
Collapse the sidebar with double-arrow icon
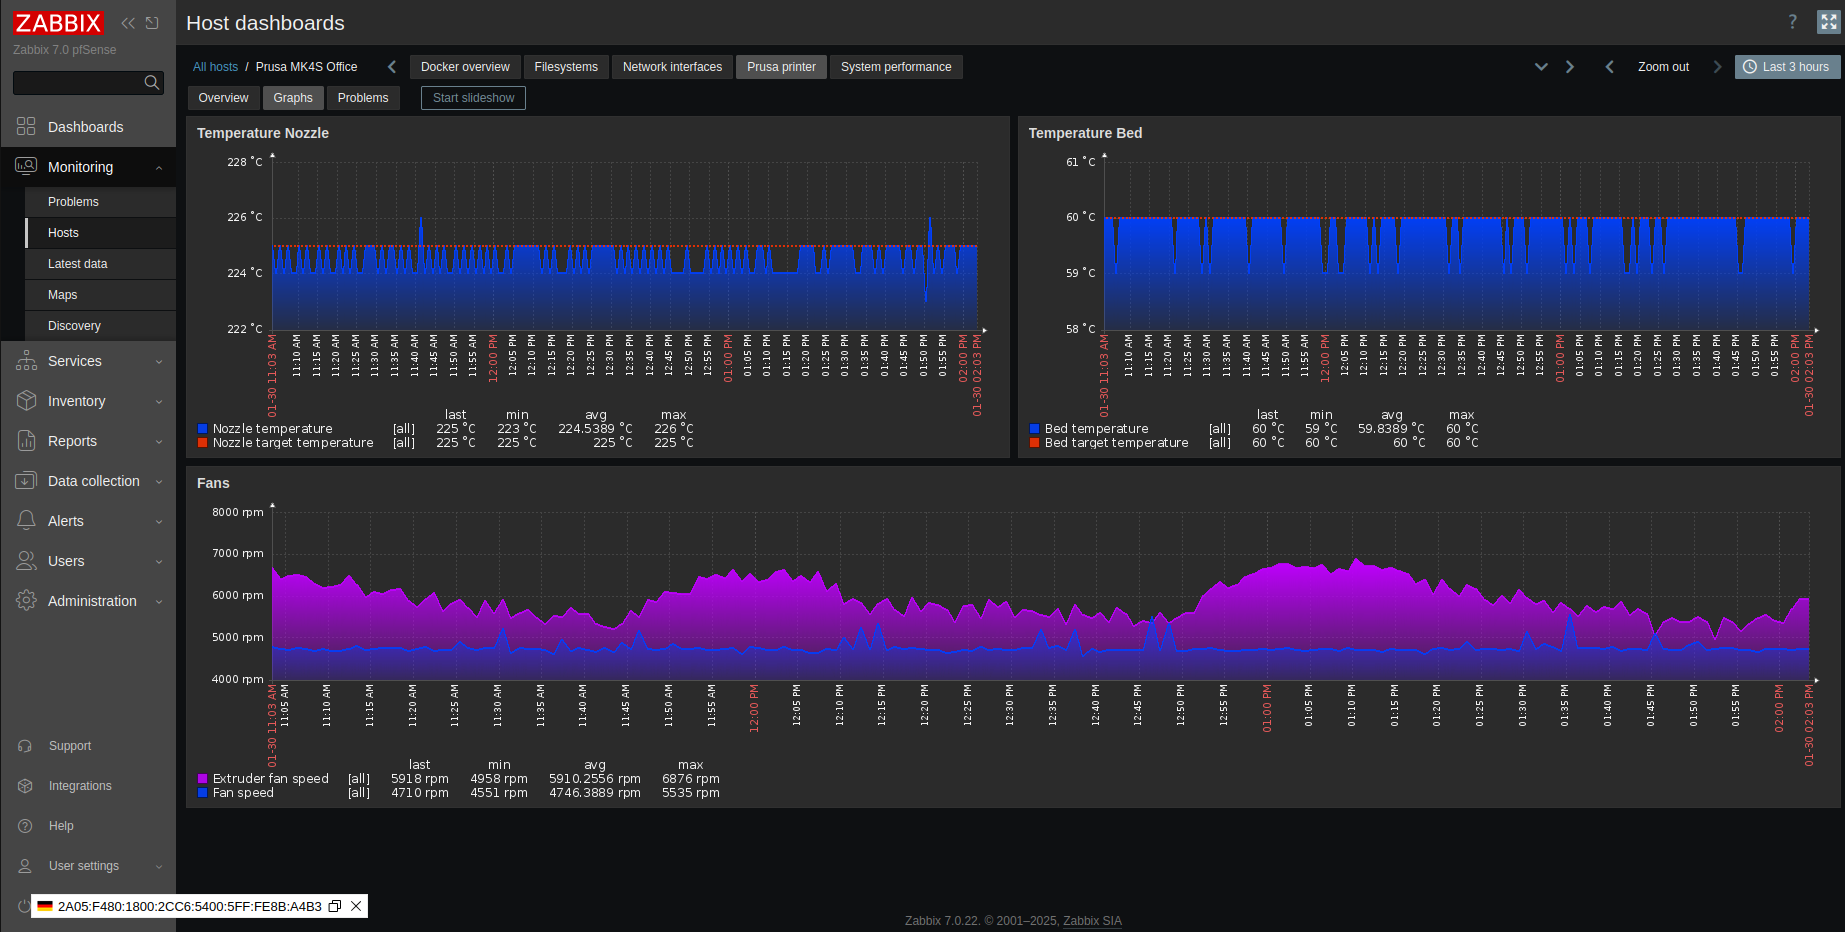[128, 23]
